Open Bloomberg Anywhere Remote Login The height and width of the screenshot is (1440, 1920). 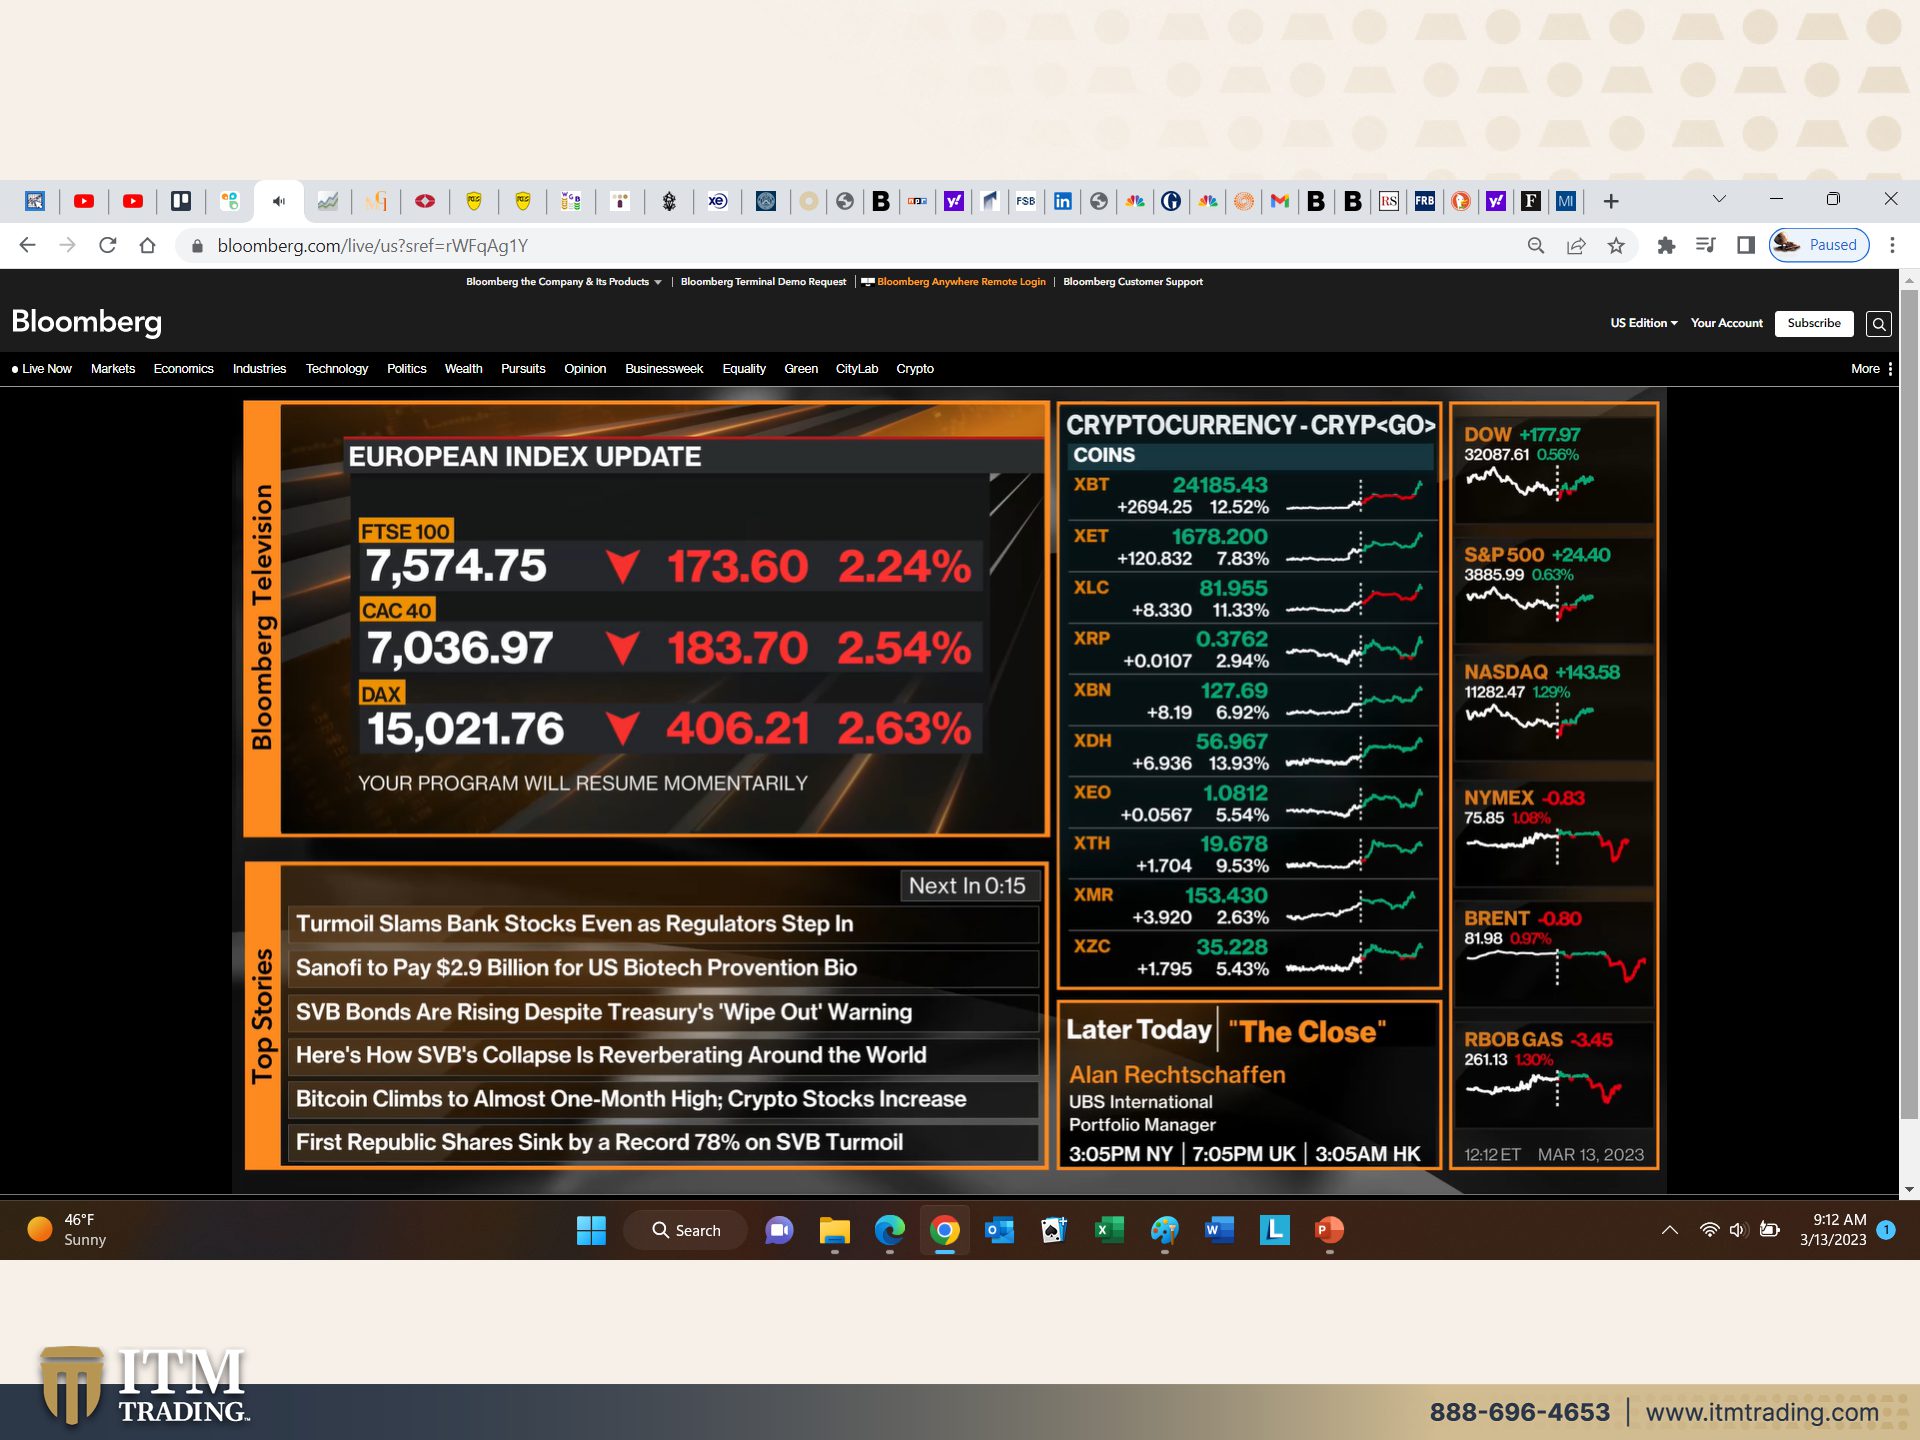coord(954,282)
